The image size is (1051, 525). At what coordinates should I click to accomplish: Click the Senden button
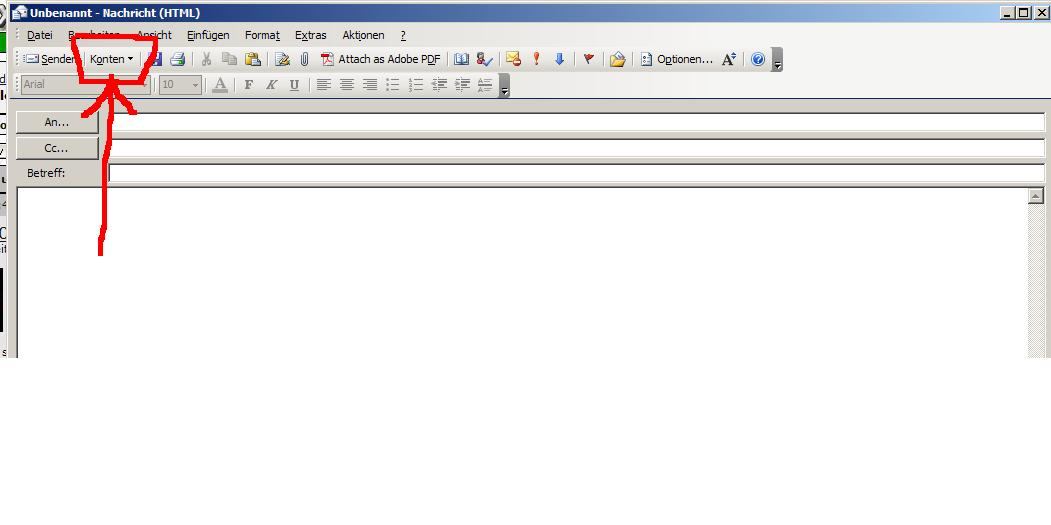tap(49, 59)
